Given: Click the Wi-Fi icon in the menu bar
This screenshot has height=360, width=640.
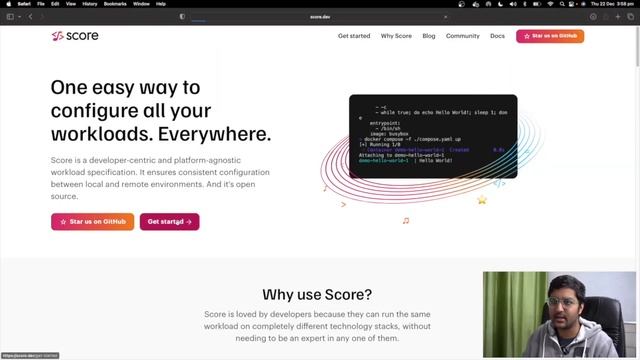Looking at the screenshot, I should [x=550, y=4].
